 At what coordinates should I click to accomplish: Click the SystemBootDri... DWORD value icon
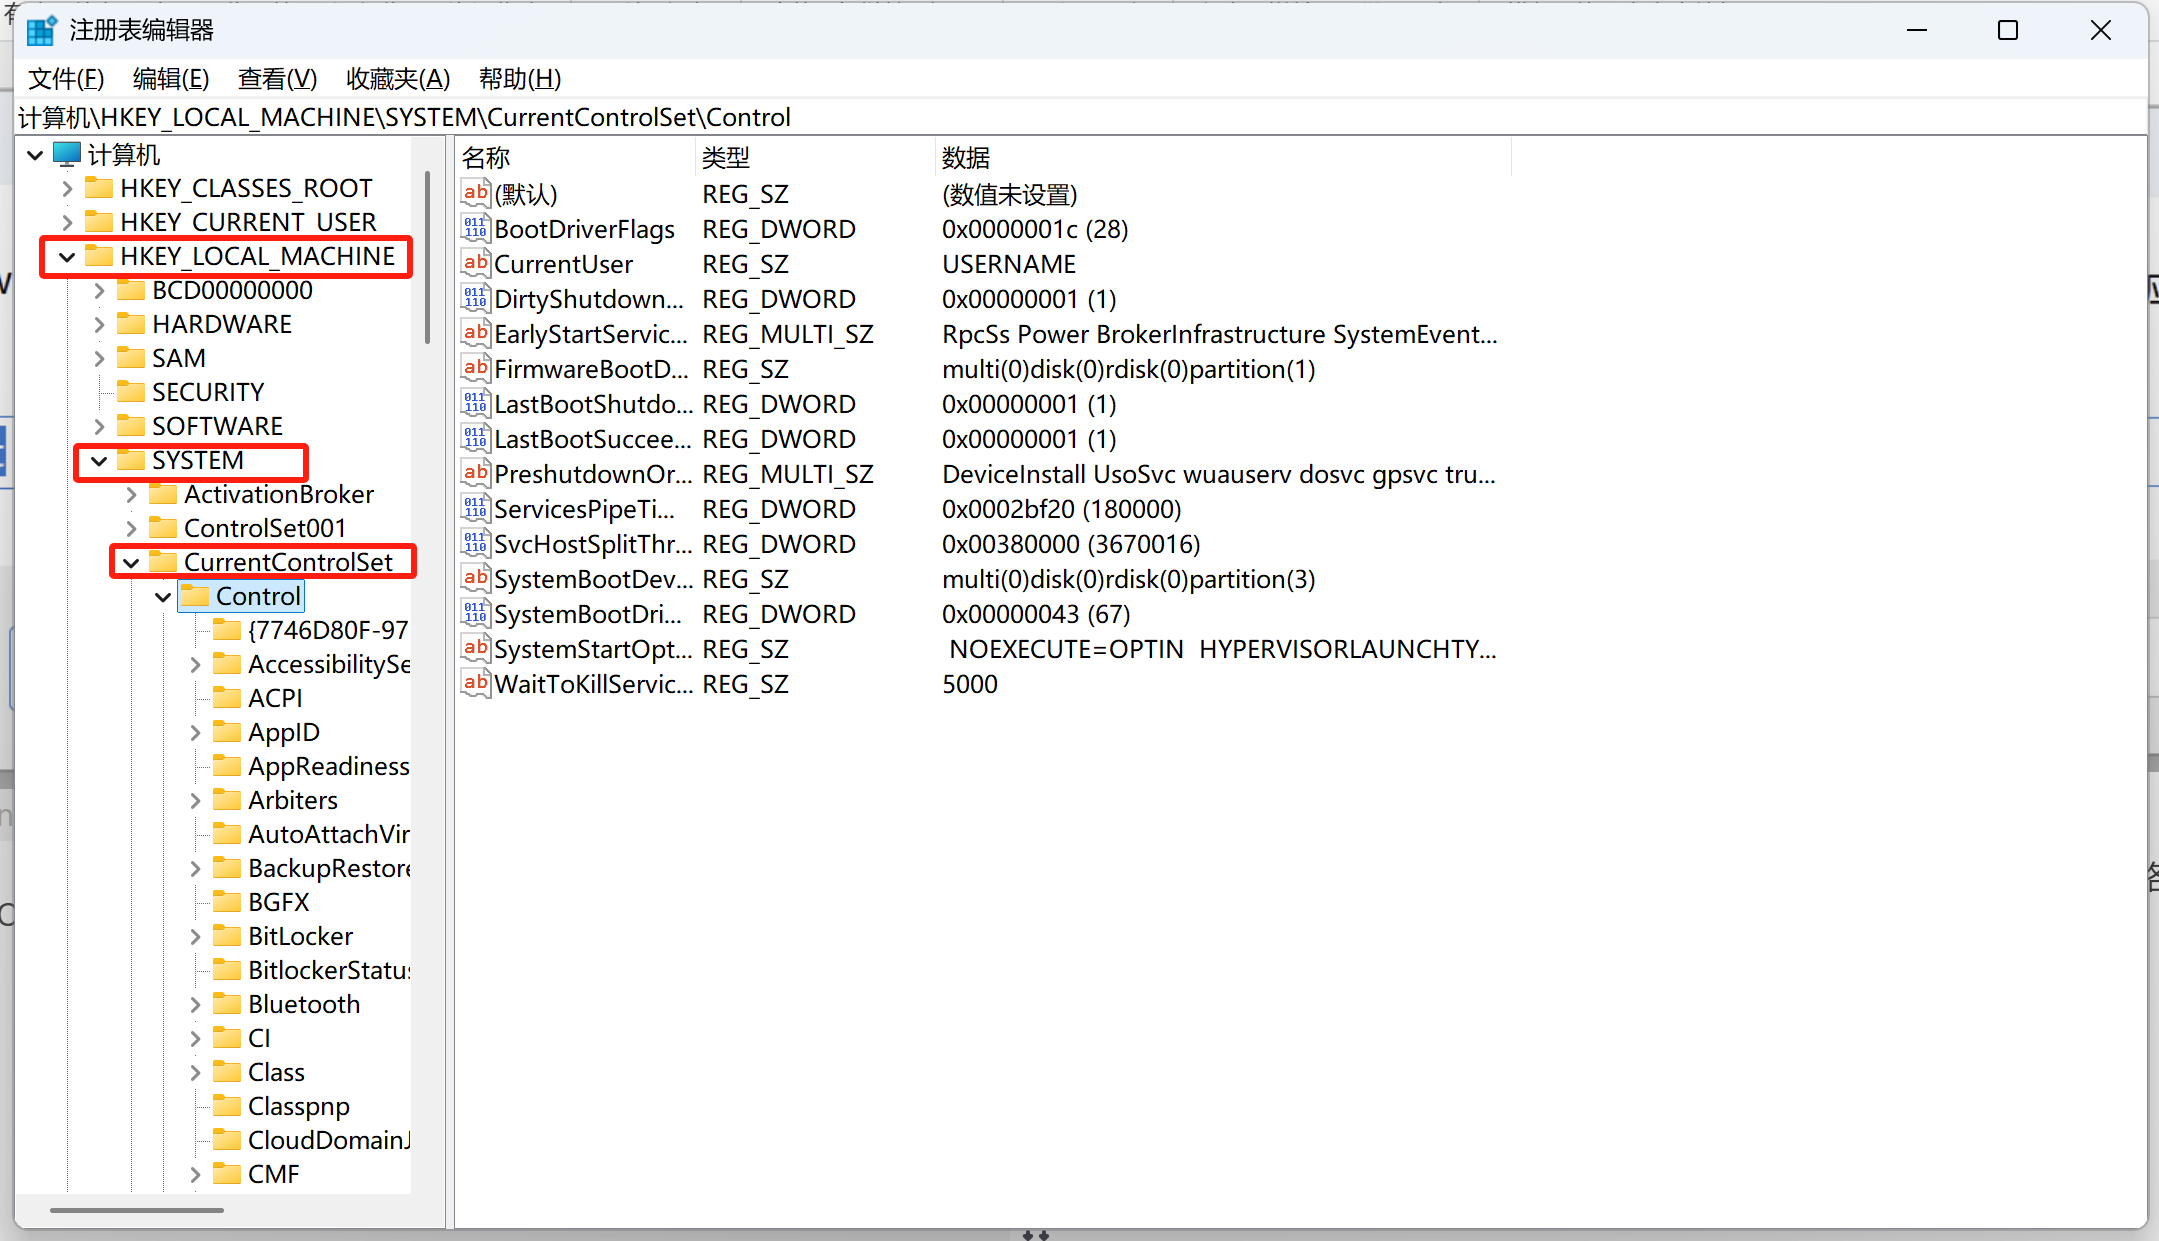click(475, 614)
